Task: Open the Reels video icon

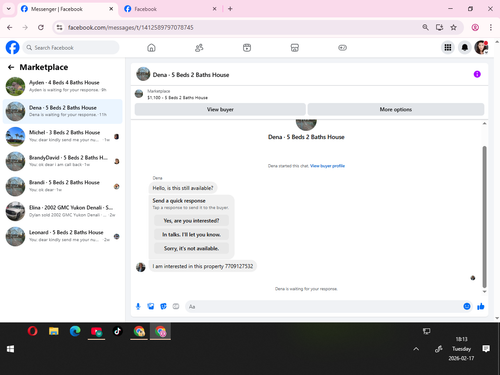Action: tap(247, 48)
